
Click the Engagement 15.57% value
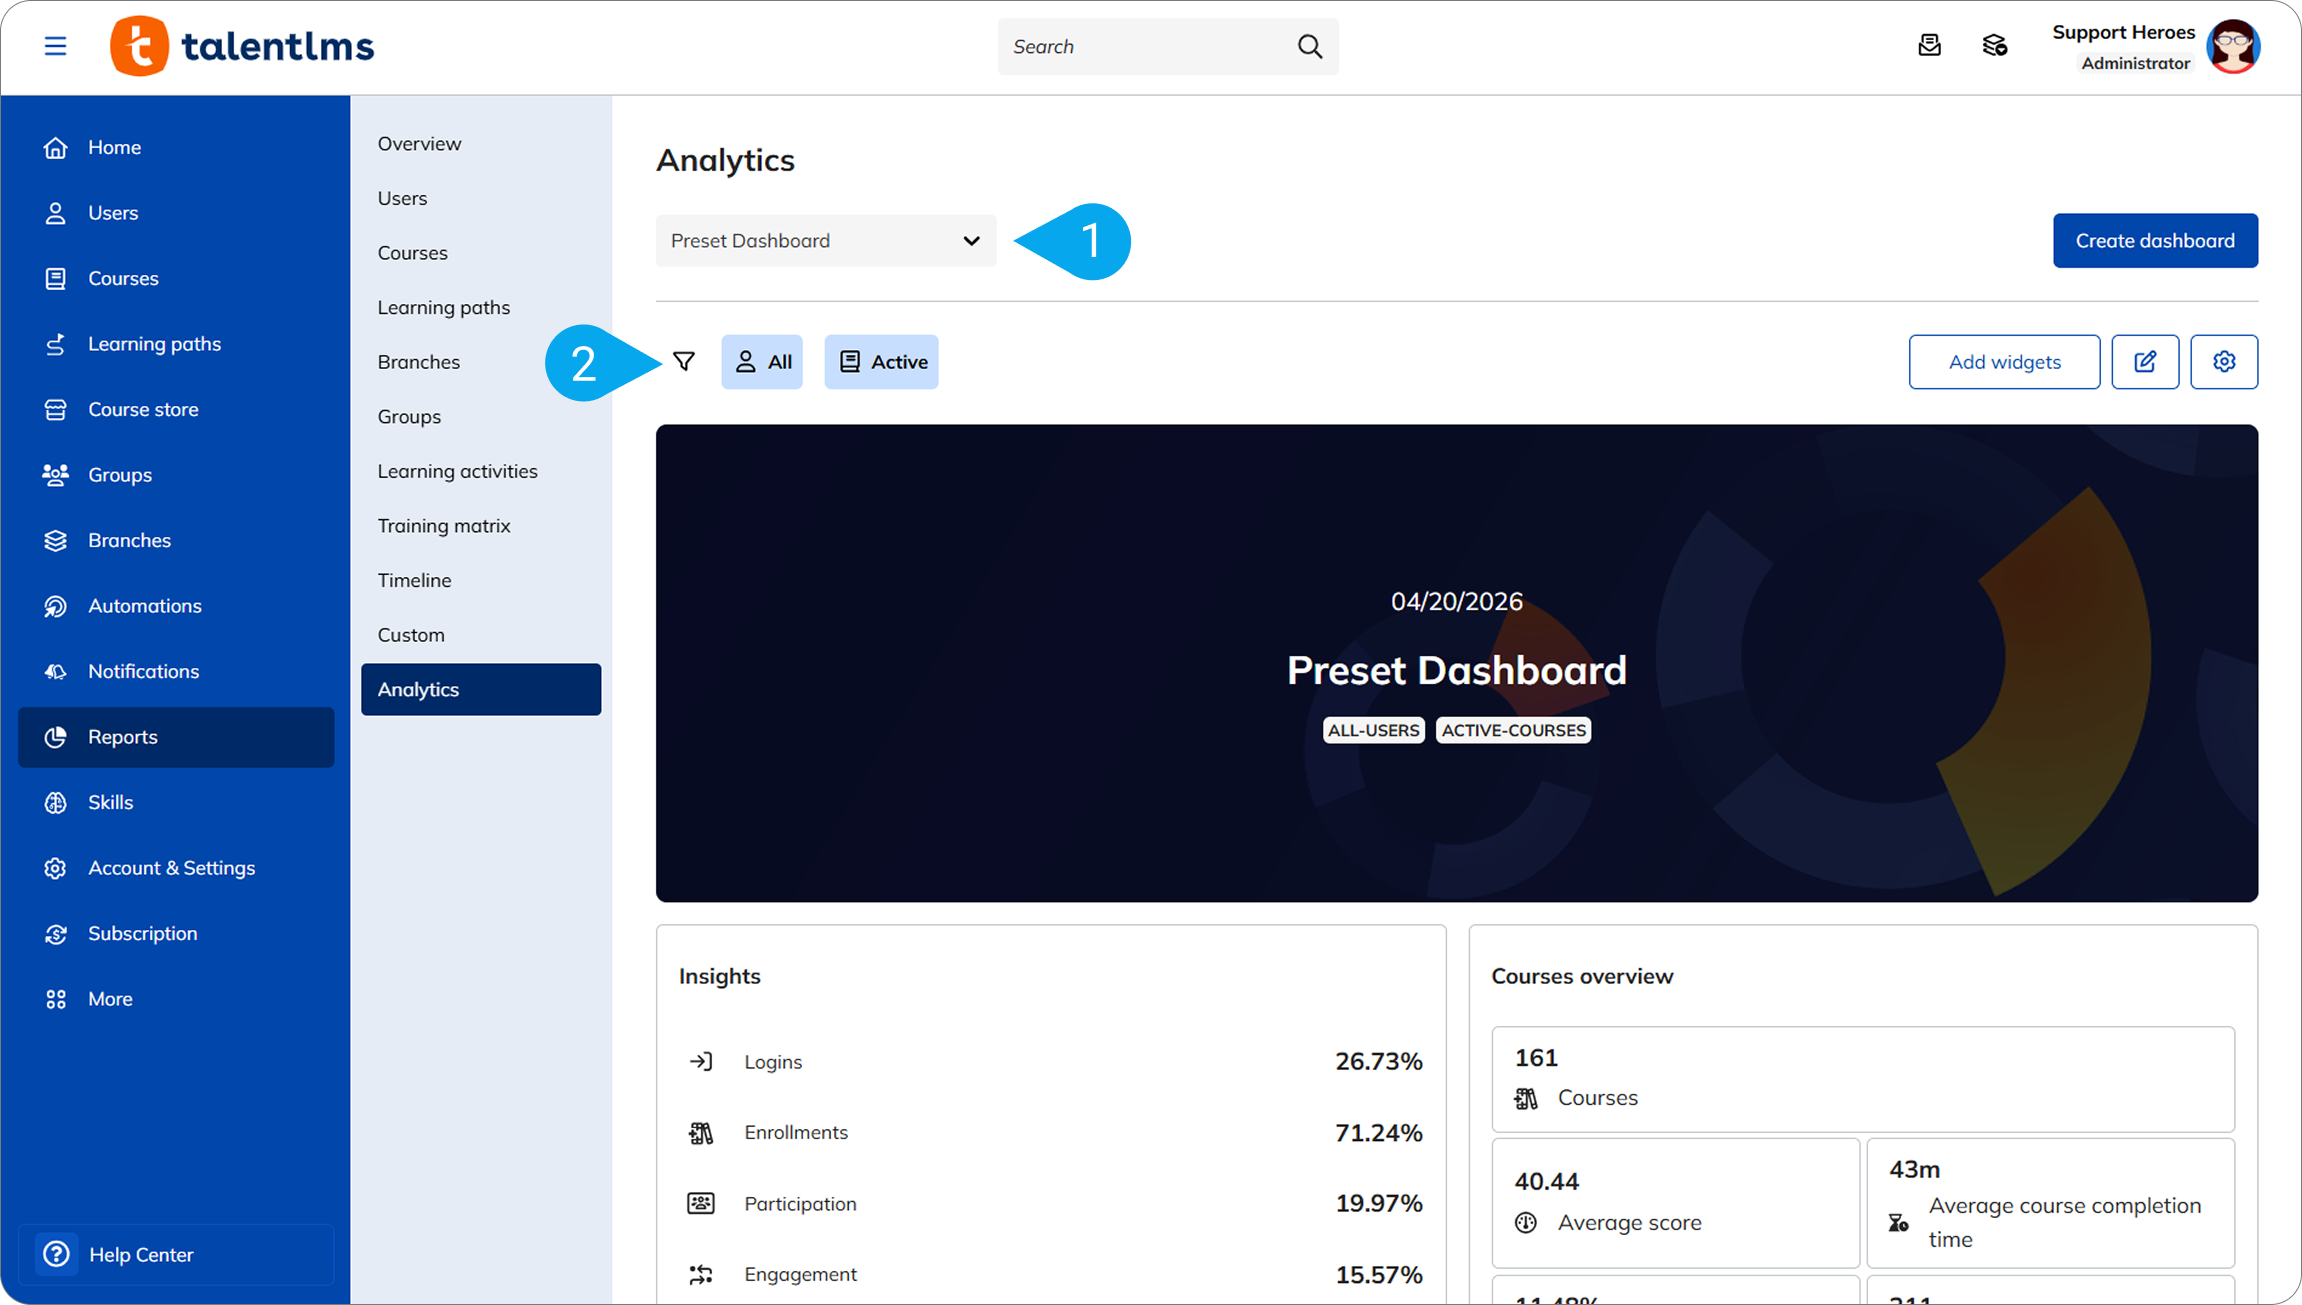coord(1378,1274)
